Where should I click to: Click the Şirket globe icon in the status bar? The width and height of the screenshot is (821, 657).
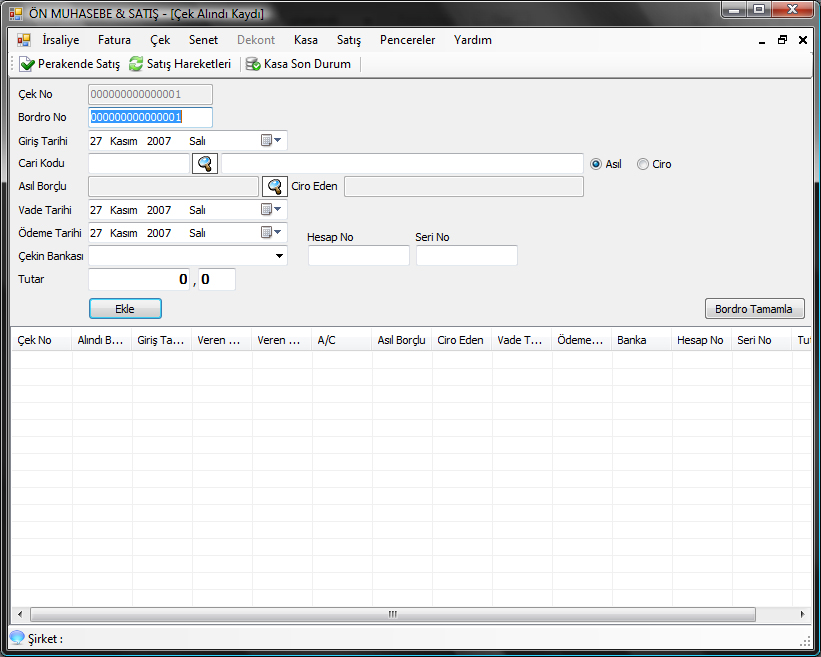(17, 638)
